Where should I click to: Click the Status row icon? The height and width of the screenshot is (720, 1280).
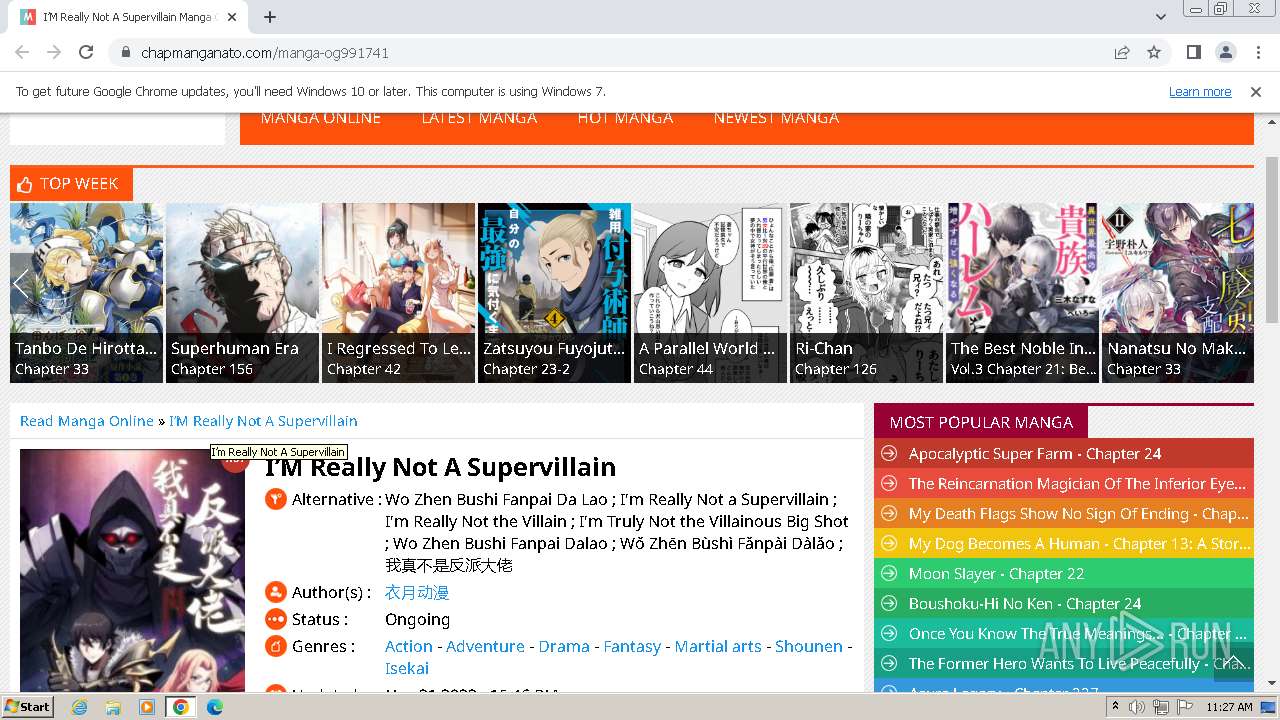276,620
